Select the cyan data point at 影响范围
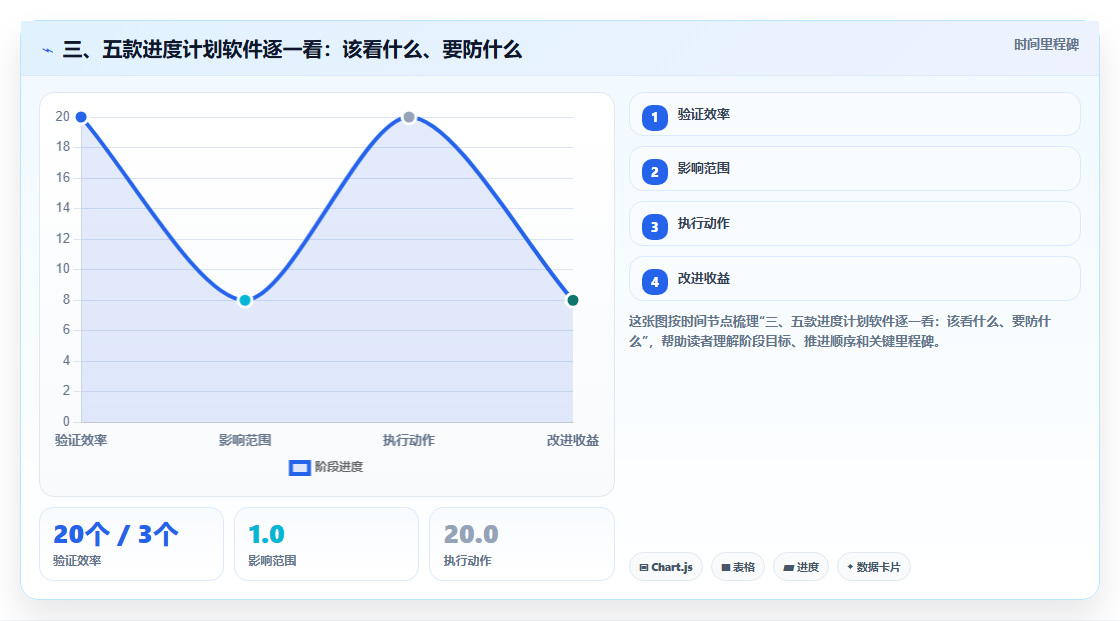1120x621 pixels. coord(245,300)
